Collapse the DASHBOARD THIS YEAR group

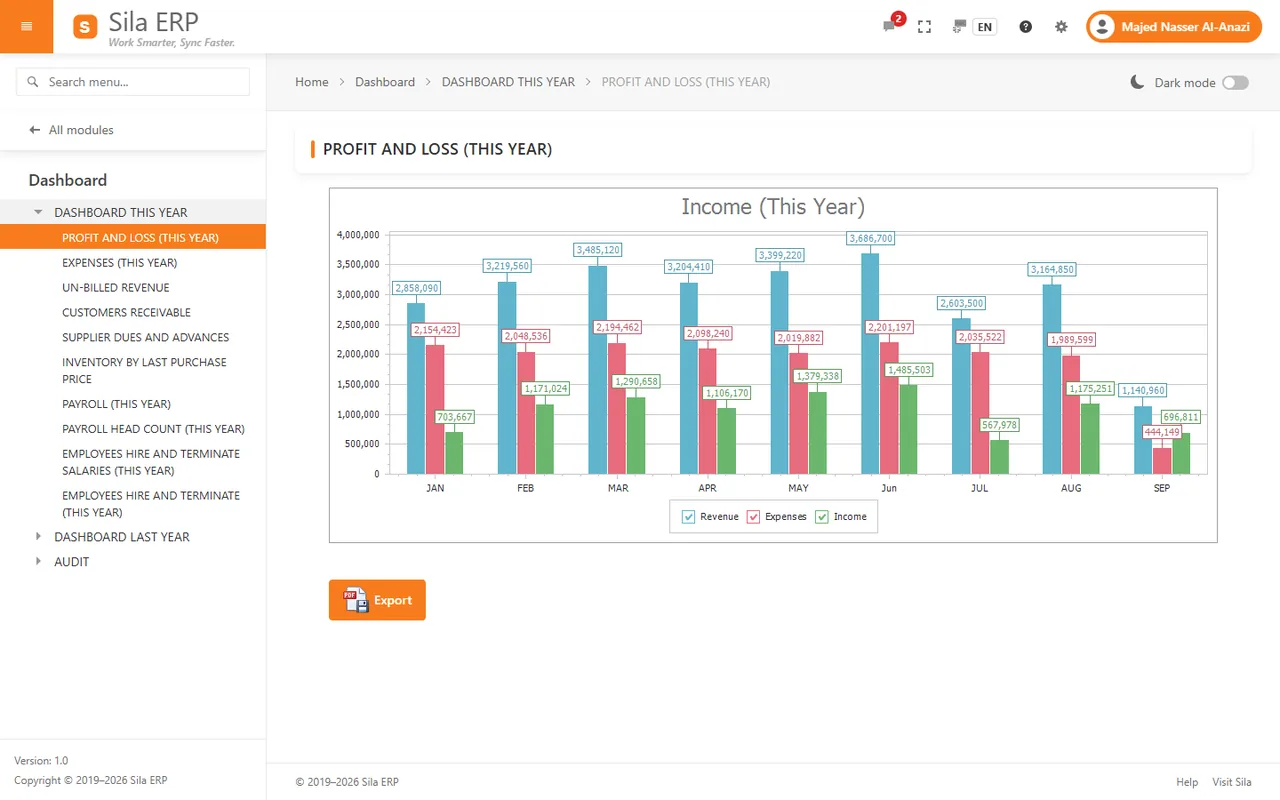39,212
